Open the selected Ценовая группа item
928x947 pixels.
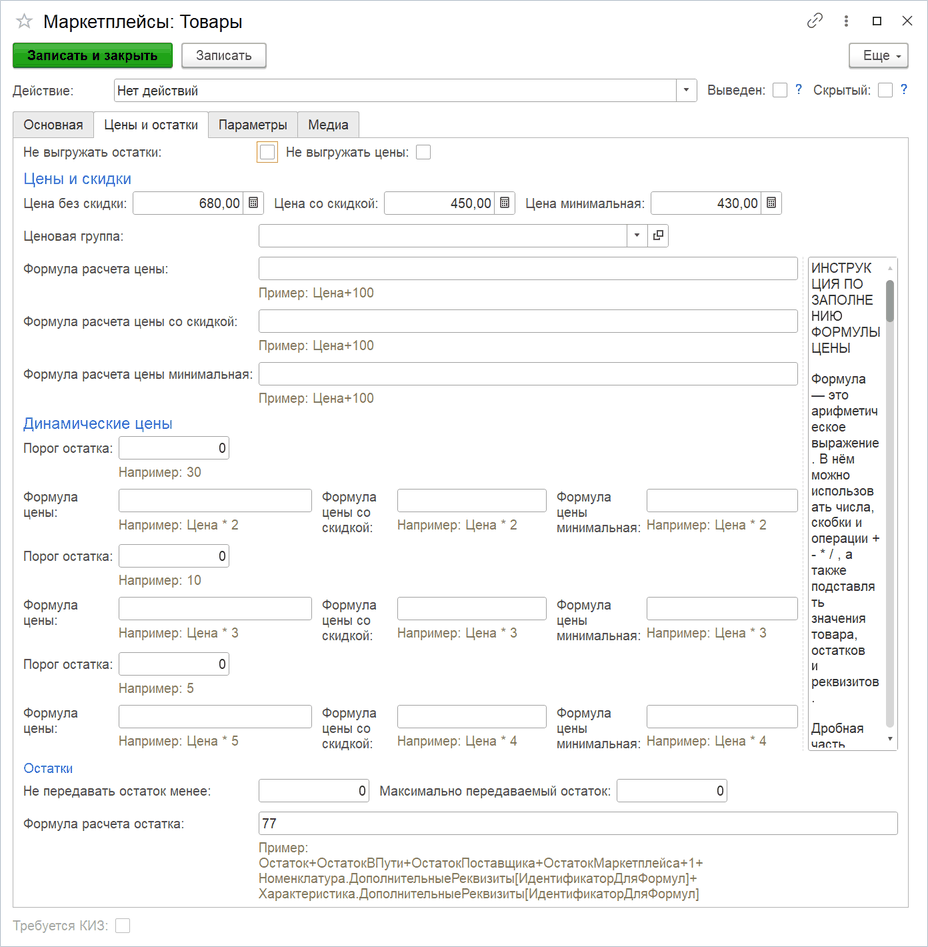(658, 236)
